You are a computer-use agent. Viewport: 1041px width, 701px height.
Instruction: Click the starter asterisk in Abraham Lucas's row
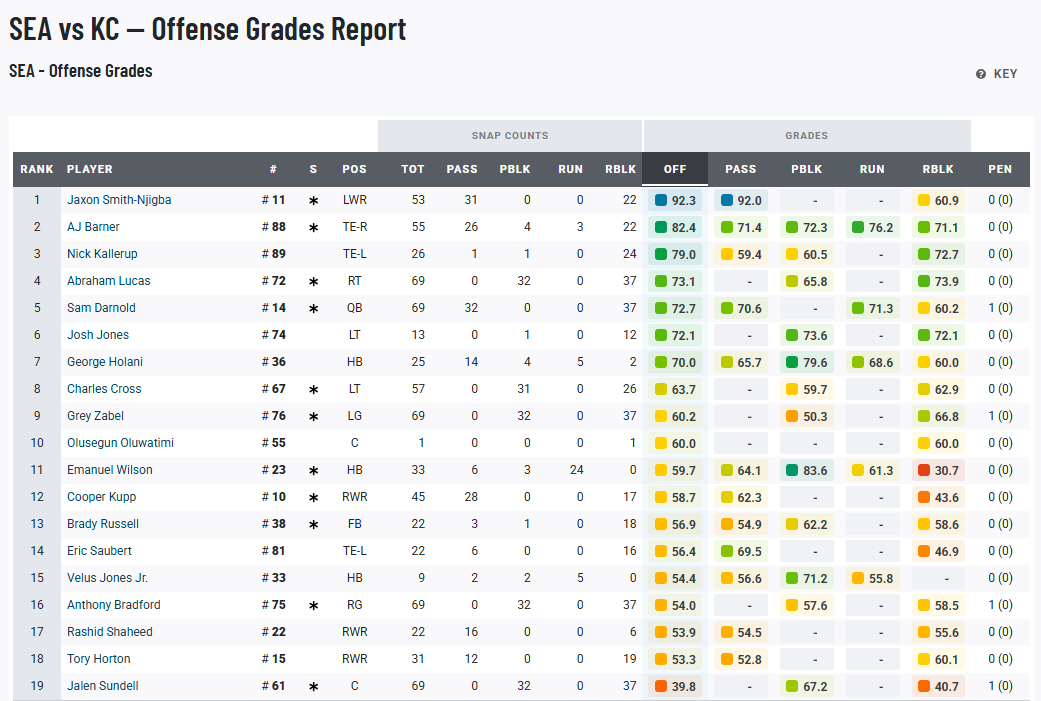pyautogui.click(x=313, y=281)
